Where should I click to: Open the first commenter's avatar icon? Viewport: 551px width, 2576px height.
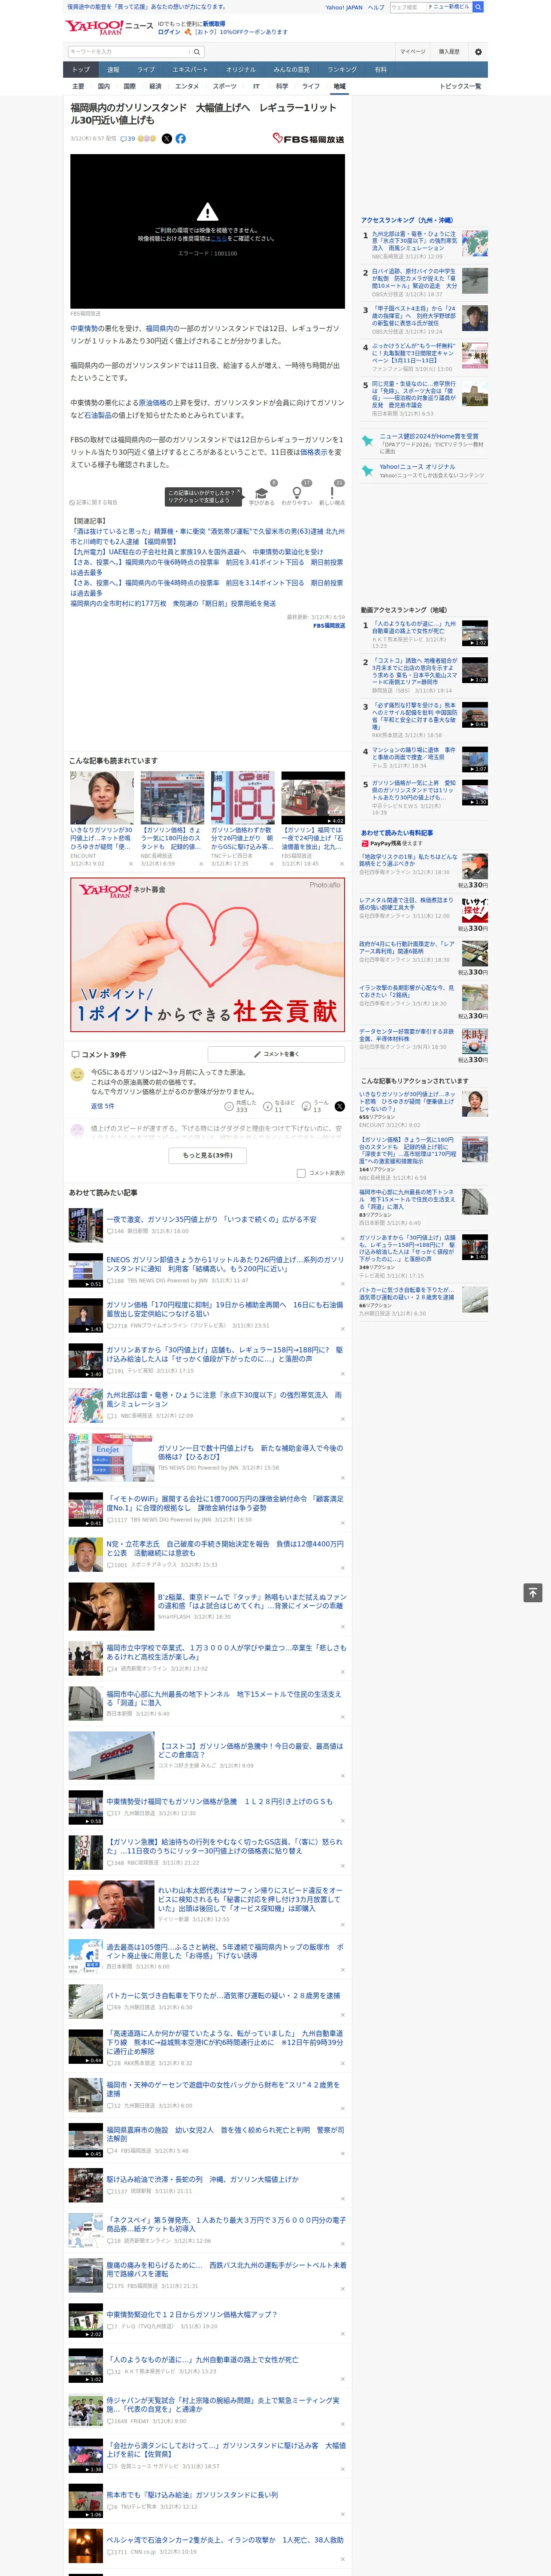point(77,1074)
